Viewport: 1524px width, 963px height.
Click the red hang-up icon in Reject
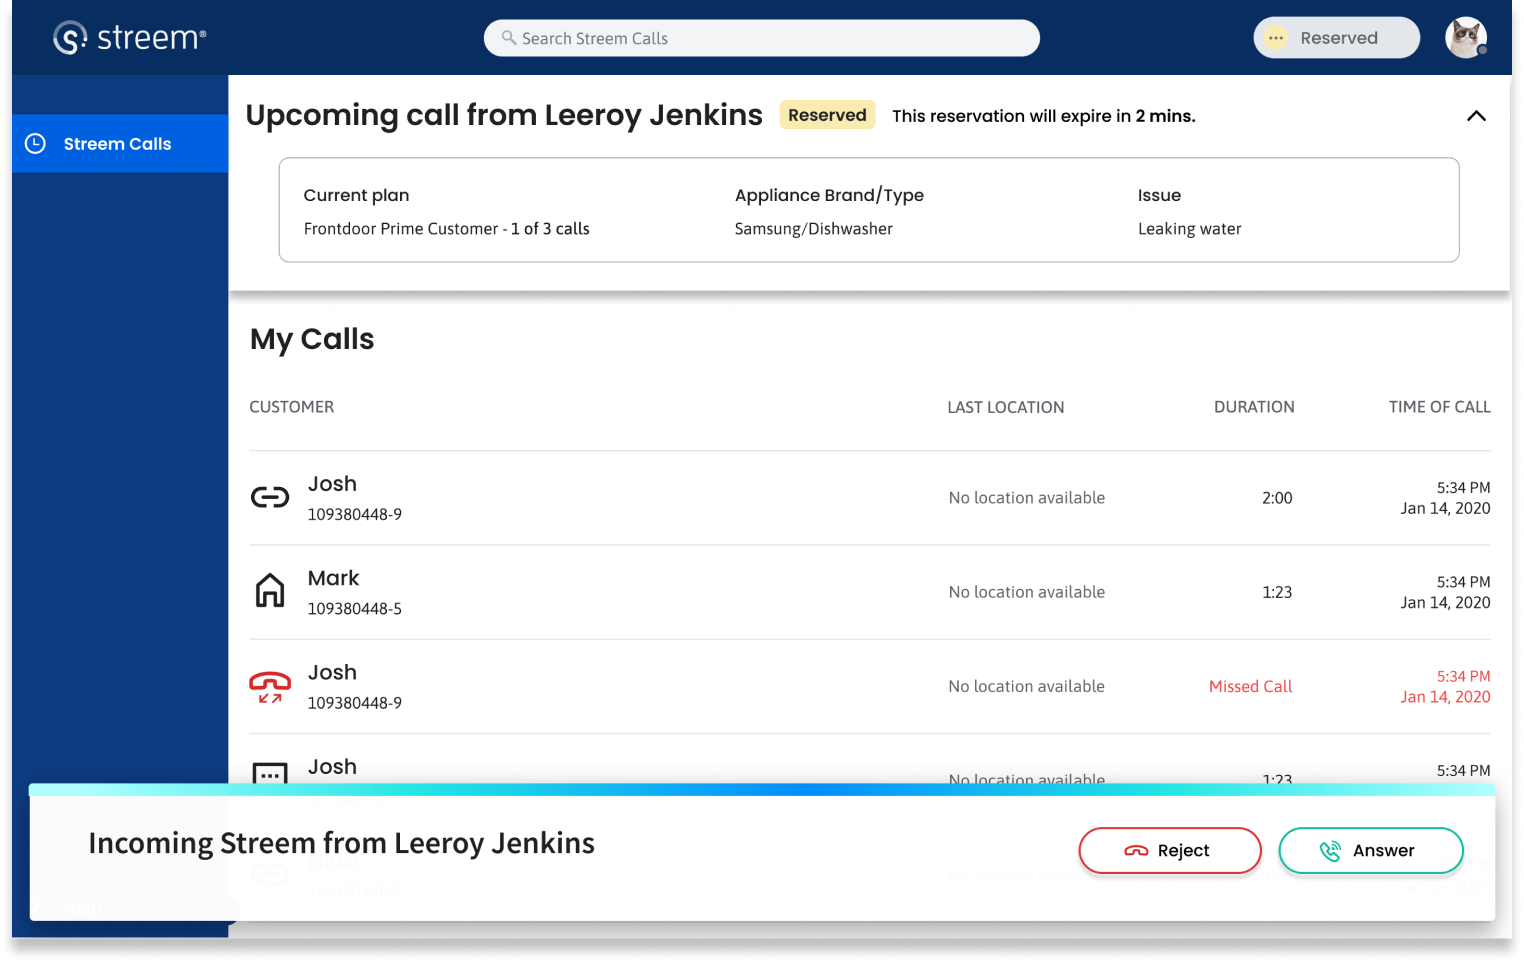(1136, 851)
